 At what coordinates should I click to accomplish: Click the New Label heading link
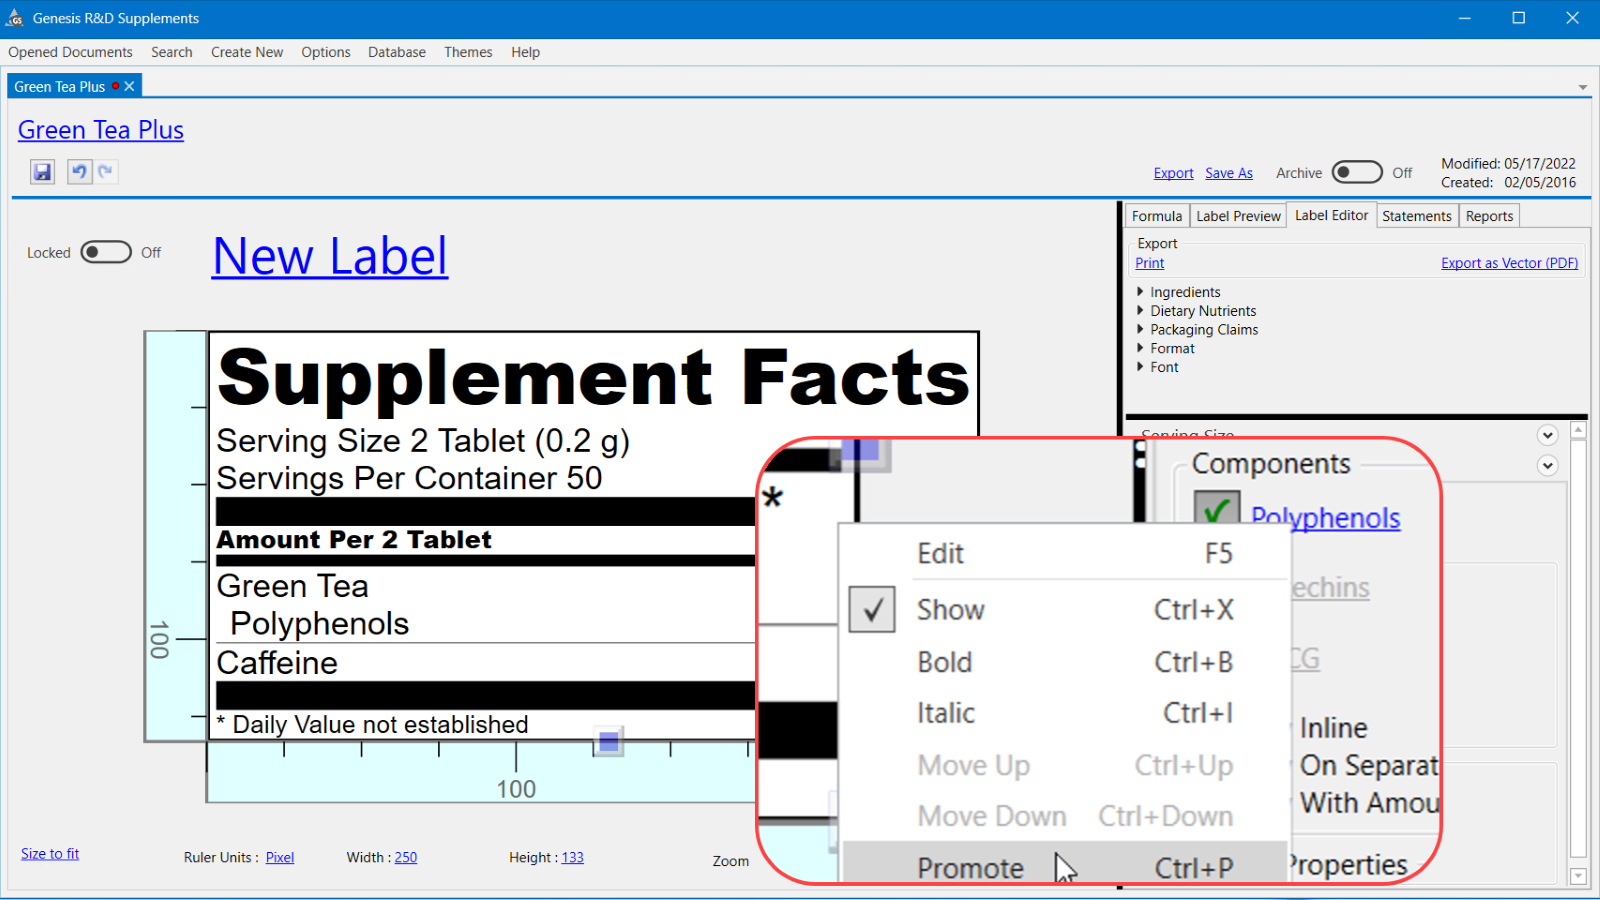point(330,256)
